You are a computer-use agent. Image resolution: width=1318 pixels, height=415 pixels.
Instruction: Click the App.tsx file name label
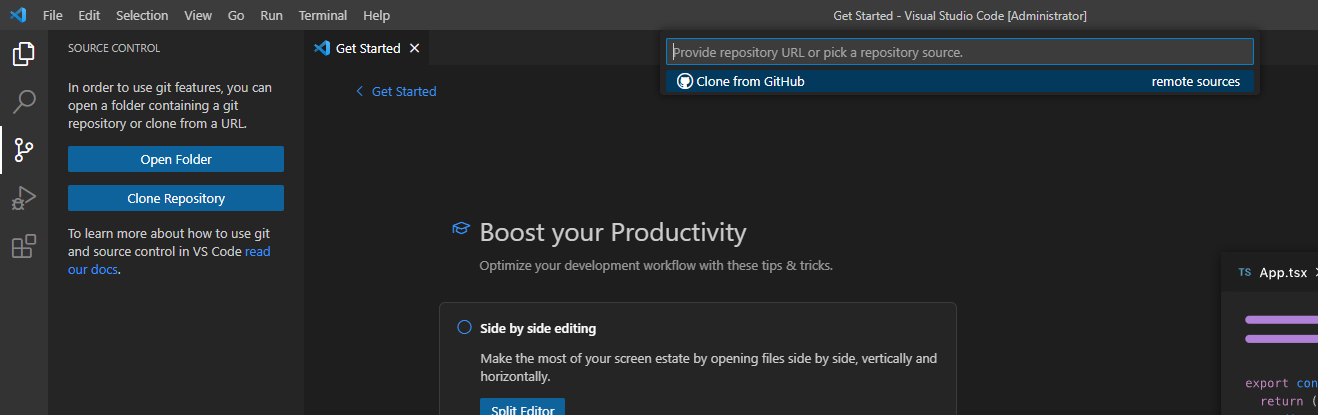(1283, 273)
